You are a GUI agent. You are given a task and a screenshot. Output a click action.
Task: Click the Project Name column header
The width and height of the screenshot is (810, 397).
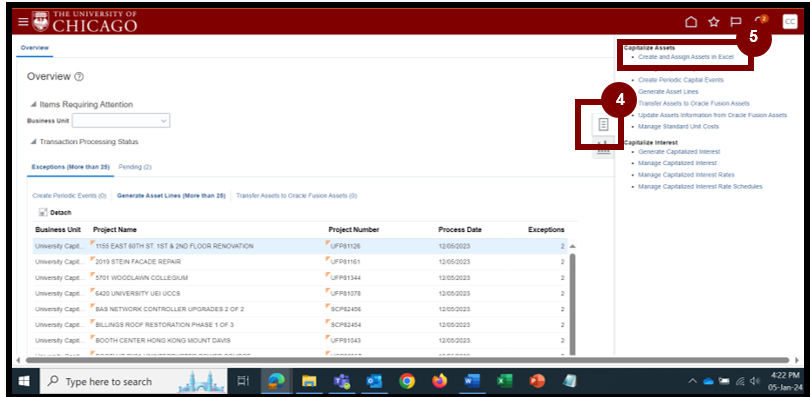click(115, 230)
